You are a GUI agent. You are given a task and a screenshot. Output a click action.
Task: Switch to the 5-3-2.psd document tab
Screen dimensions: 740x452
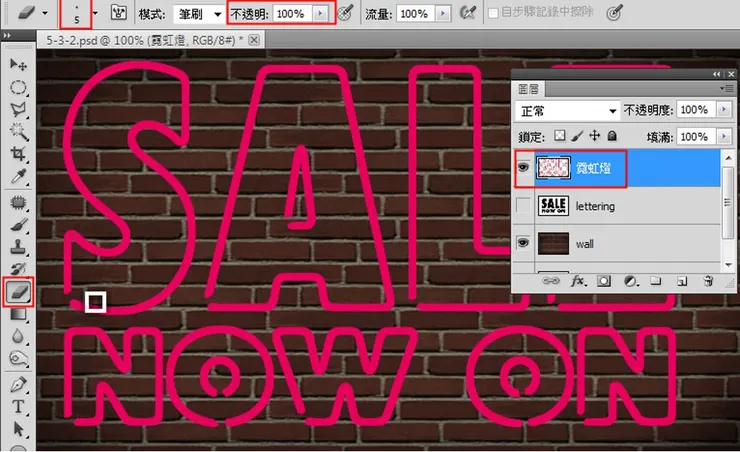(144, 41)
